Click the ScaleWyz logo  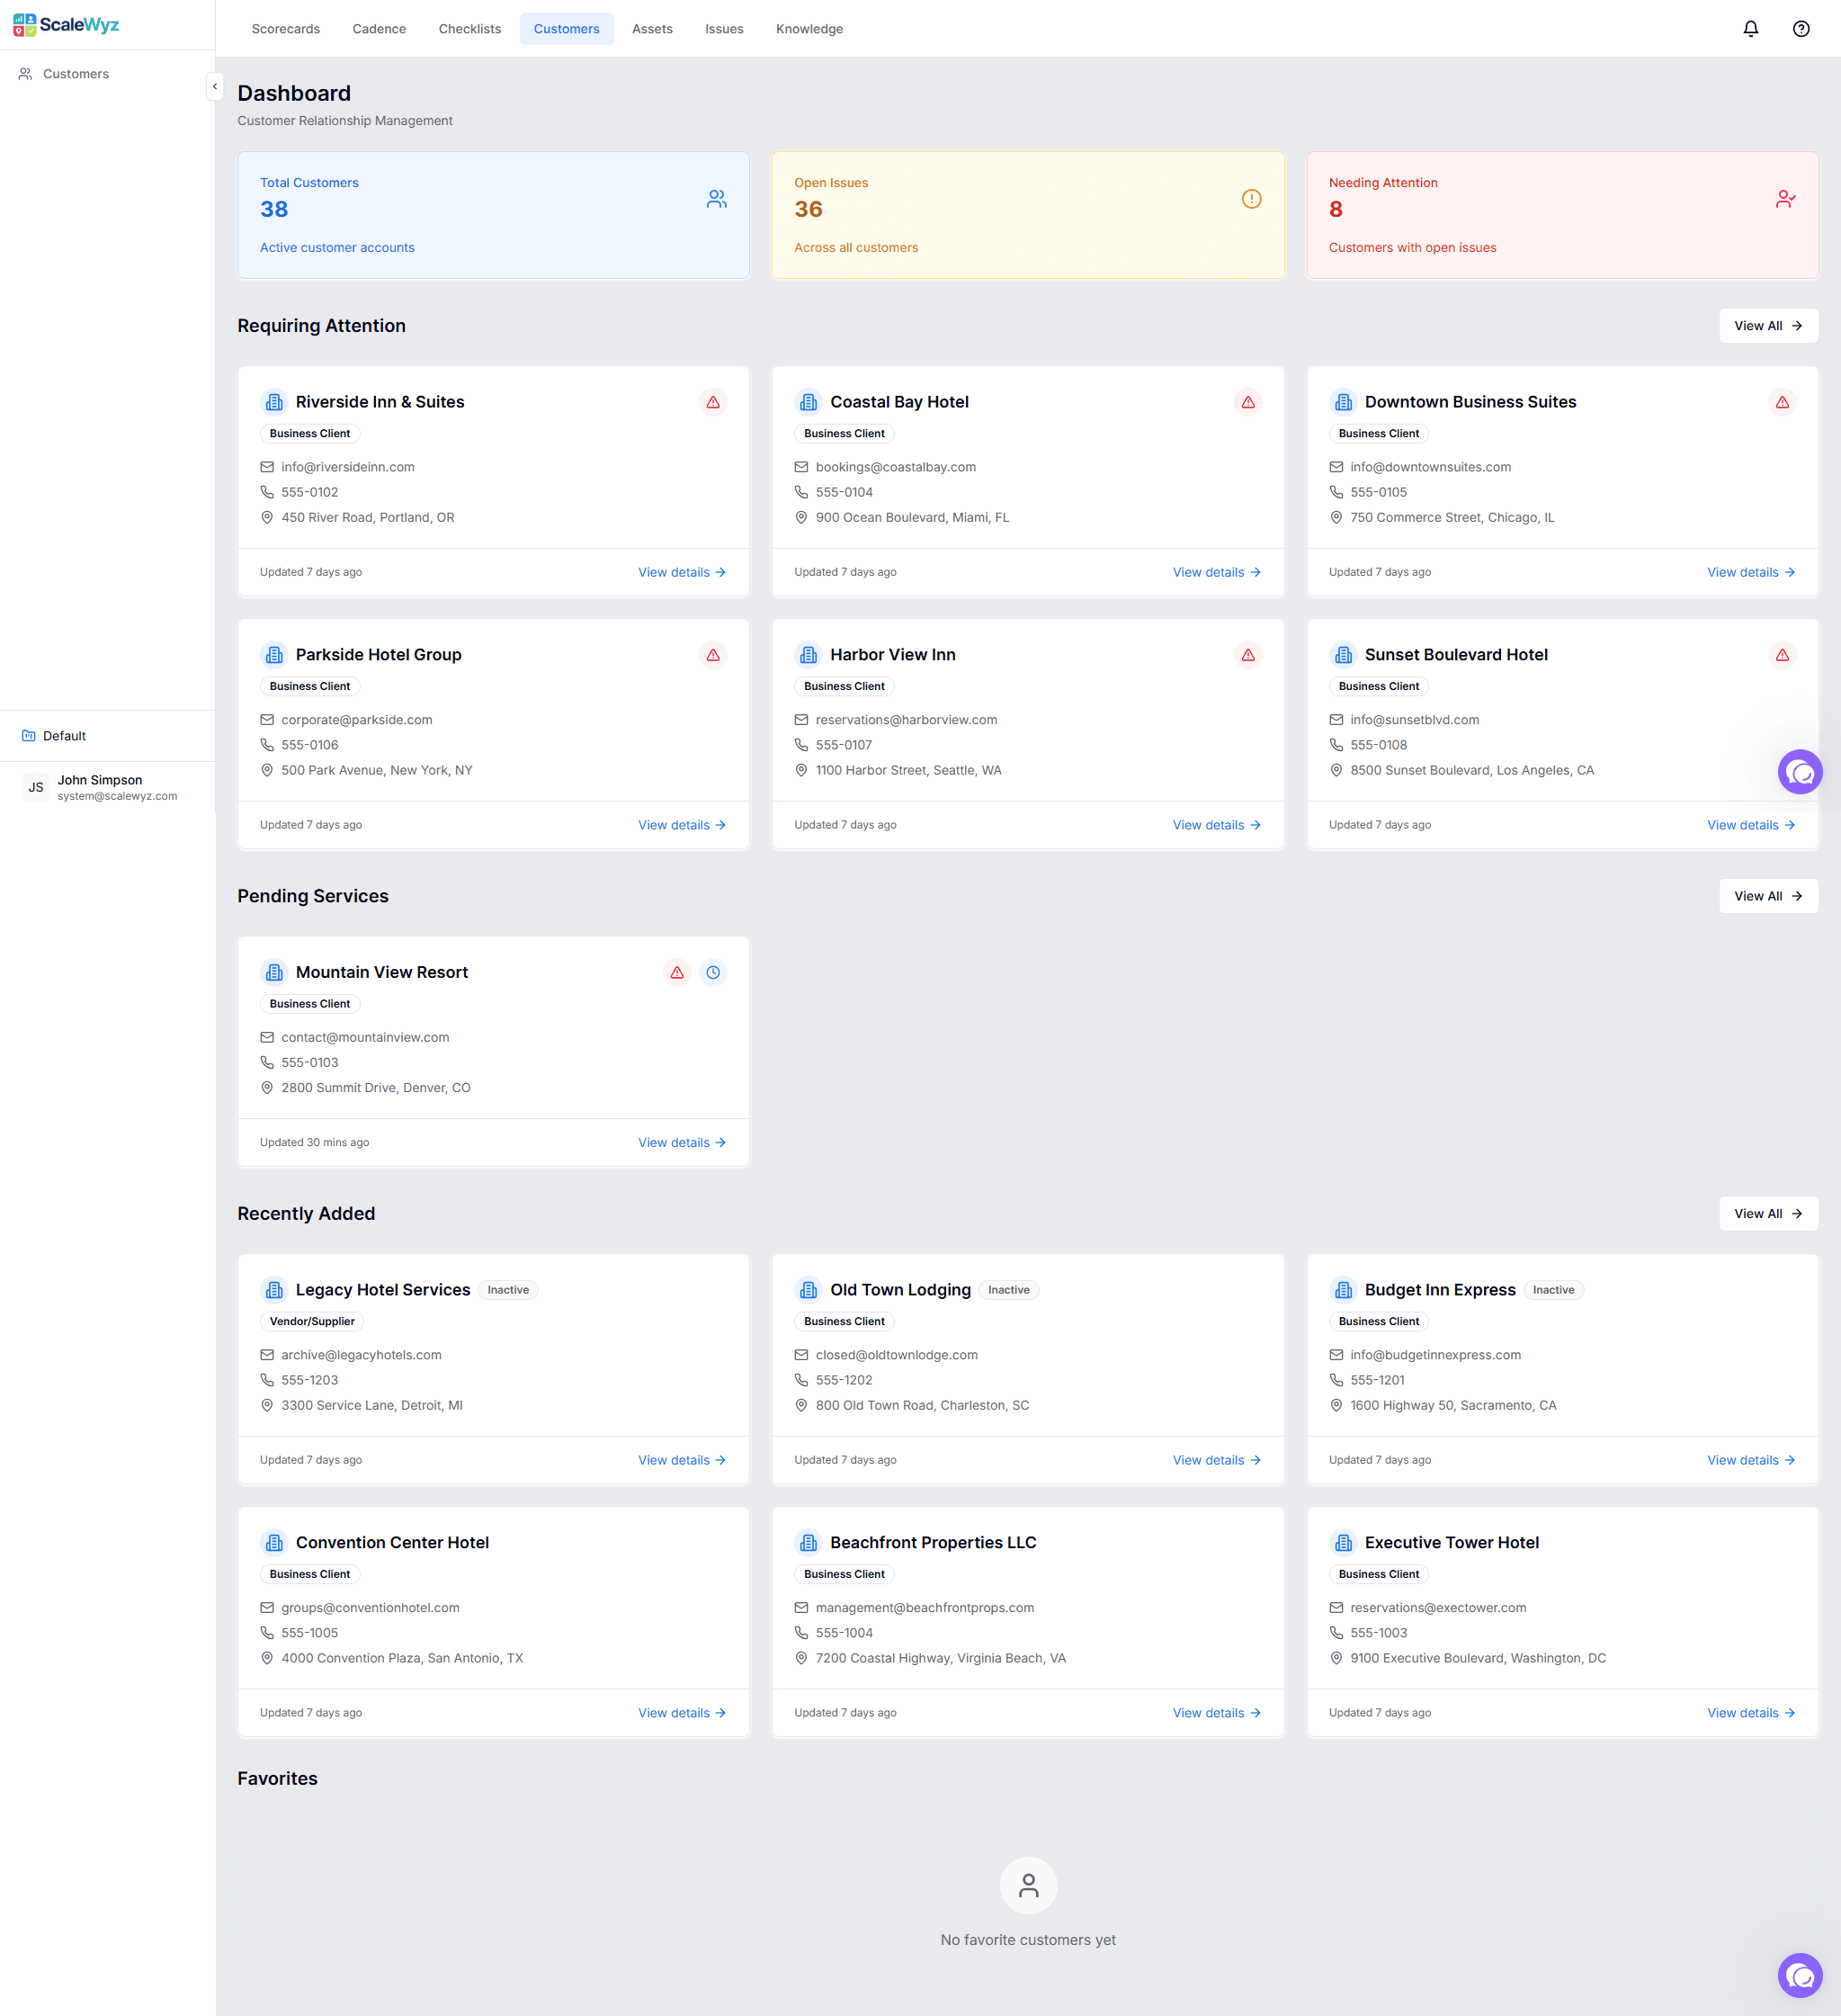[x=65, y=24]
